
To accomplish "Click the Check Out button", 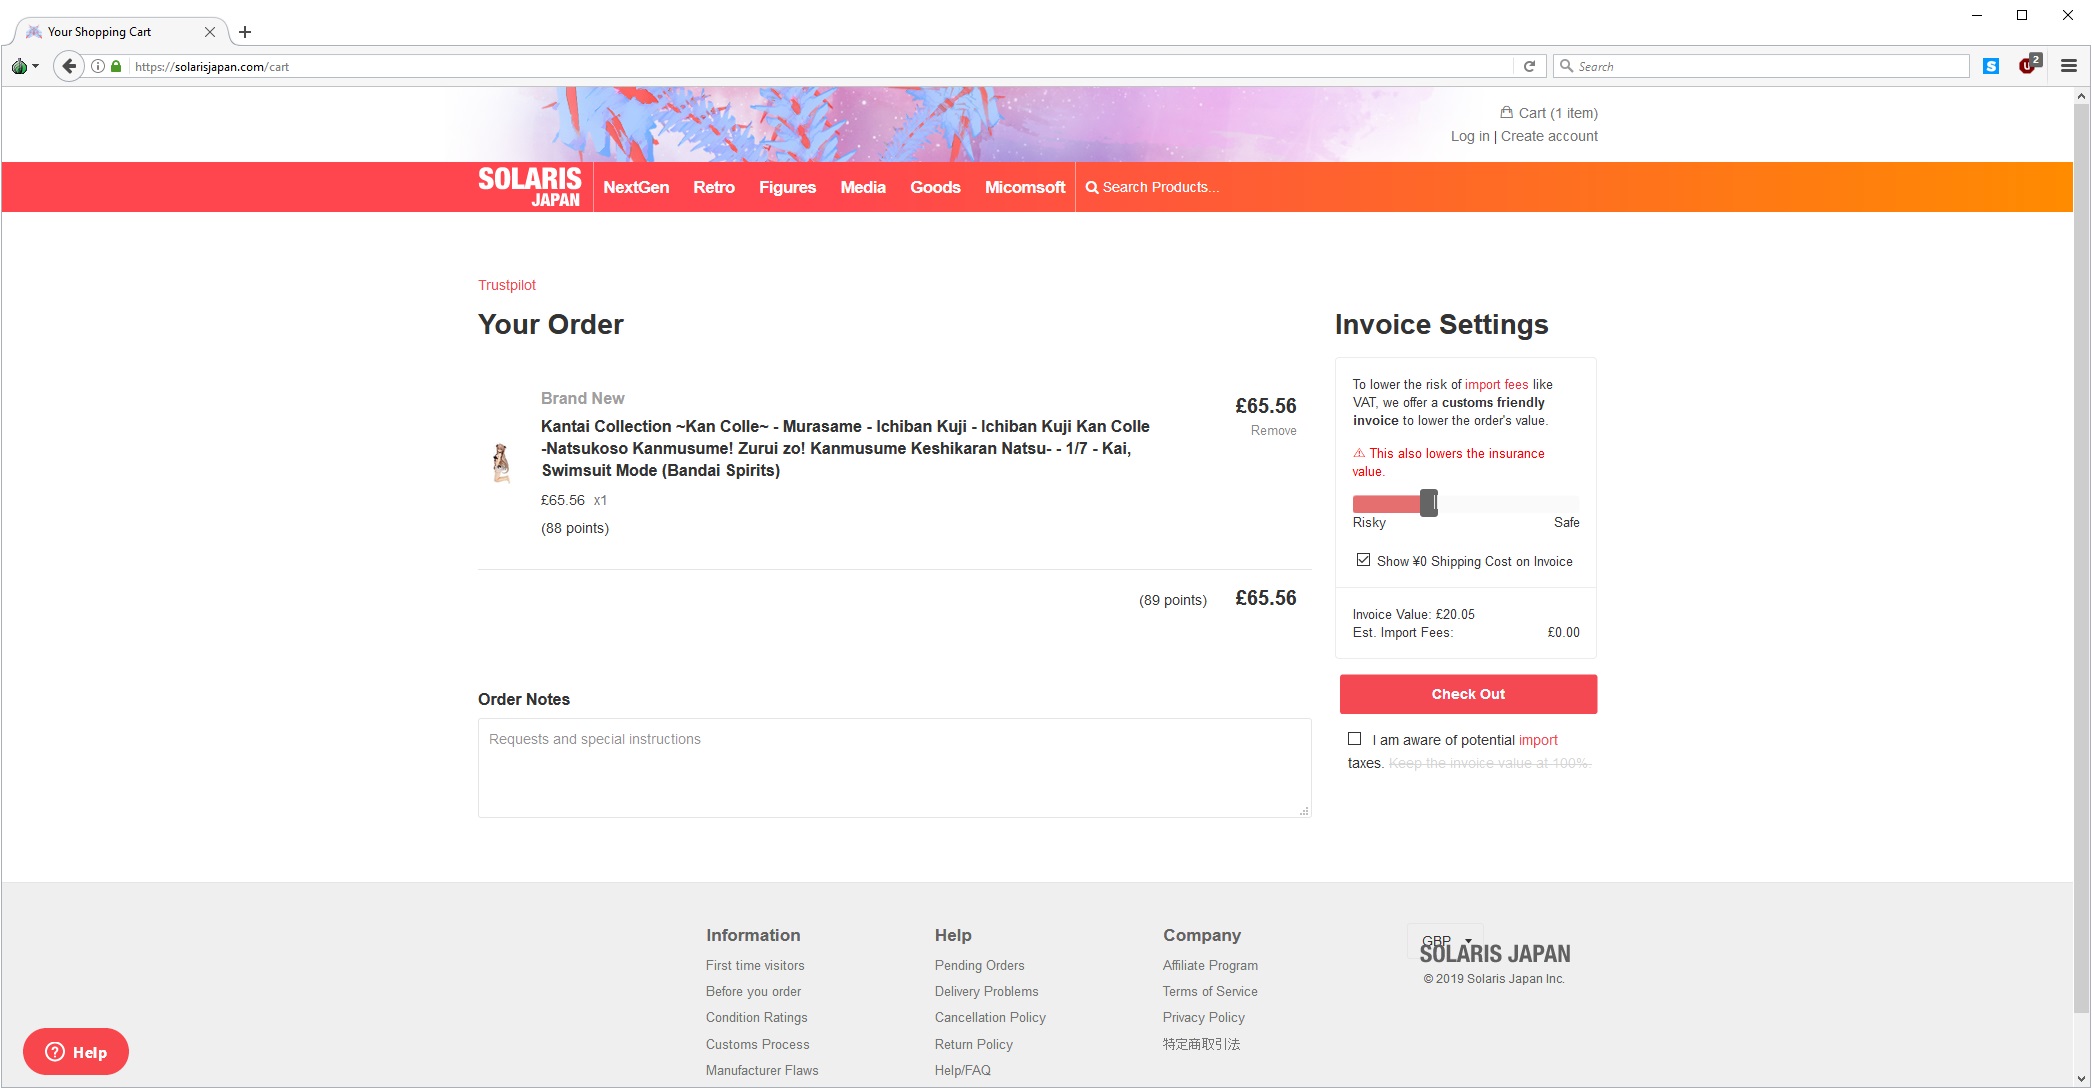I will tap(1467, 694).
